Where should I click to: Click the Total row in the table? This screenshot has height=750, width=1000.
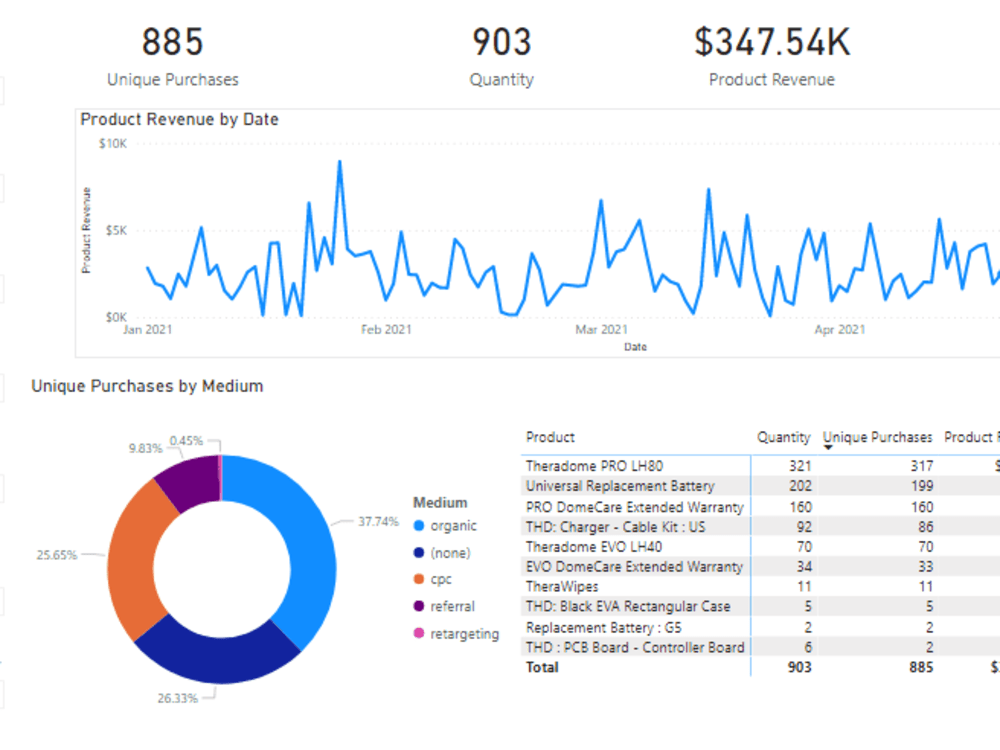click(650, 667)
